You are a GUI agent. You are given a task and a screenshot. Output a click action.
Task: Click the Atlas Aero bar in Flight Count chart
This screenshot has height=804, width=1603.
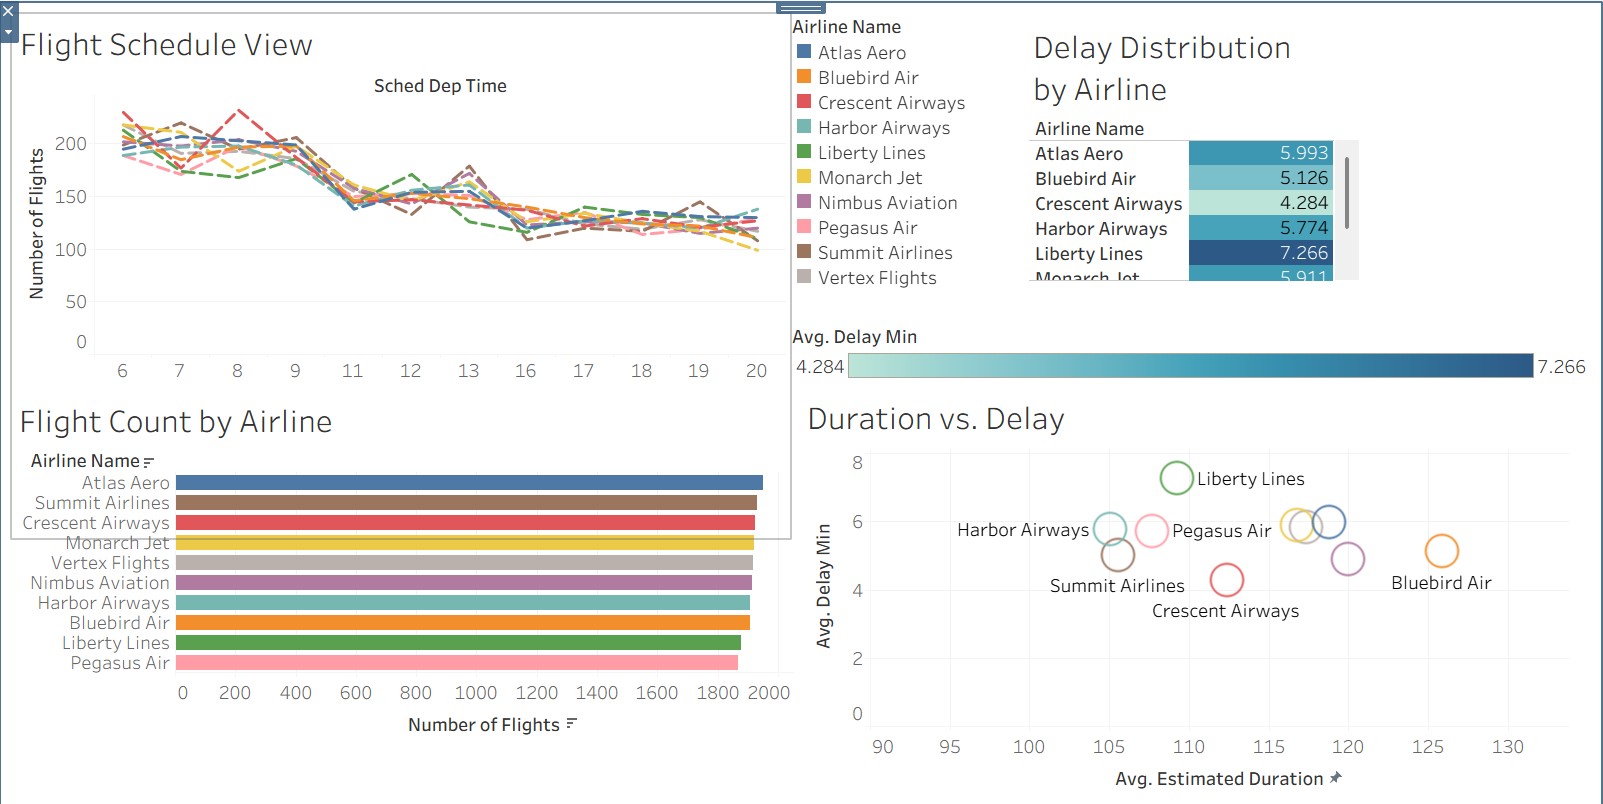tap(470, 481)
